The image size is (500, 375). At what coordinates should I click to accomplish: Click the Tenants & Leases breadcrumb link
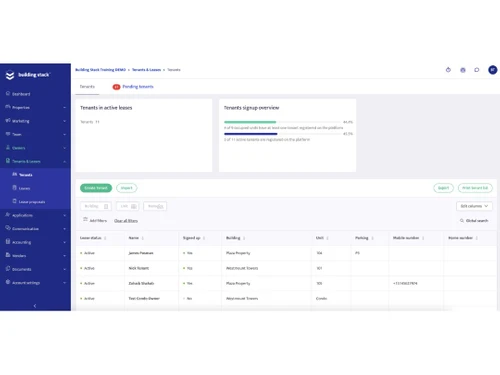tap(146, 70)
